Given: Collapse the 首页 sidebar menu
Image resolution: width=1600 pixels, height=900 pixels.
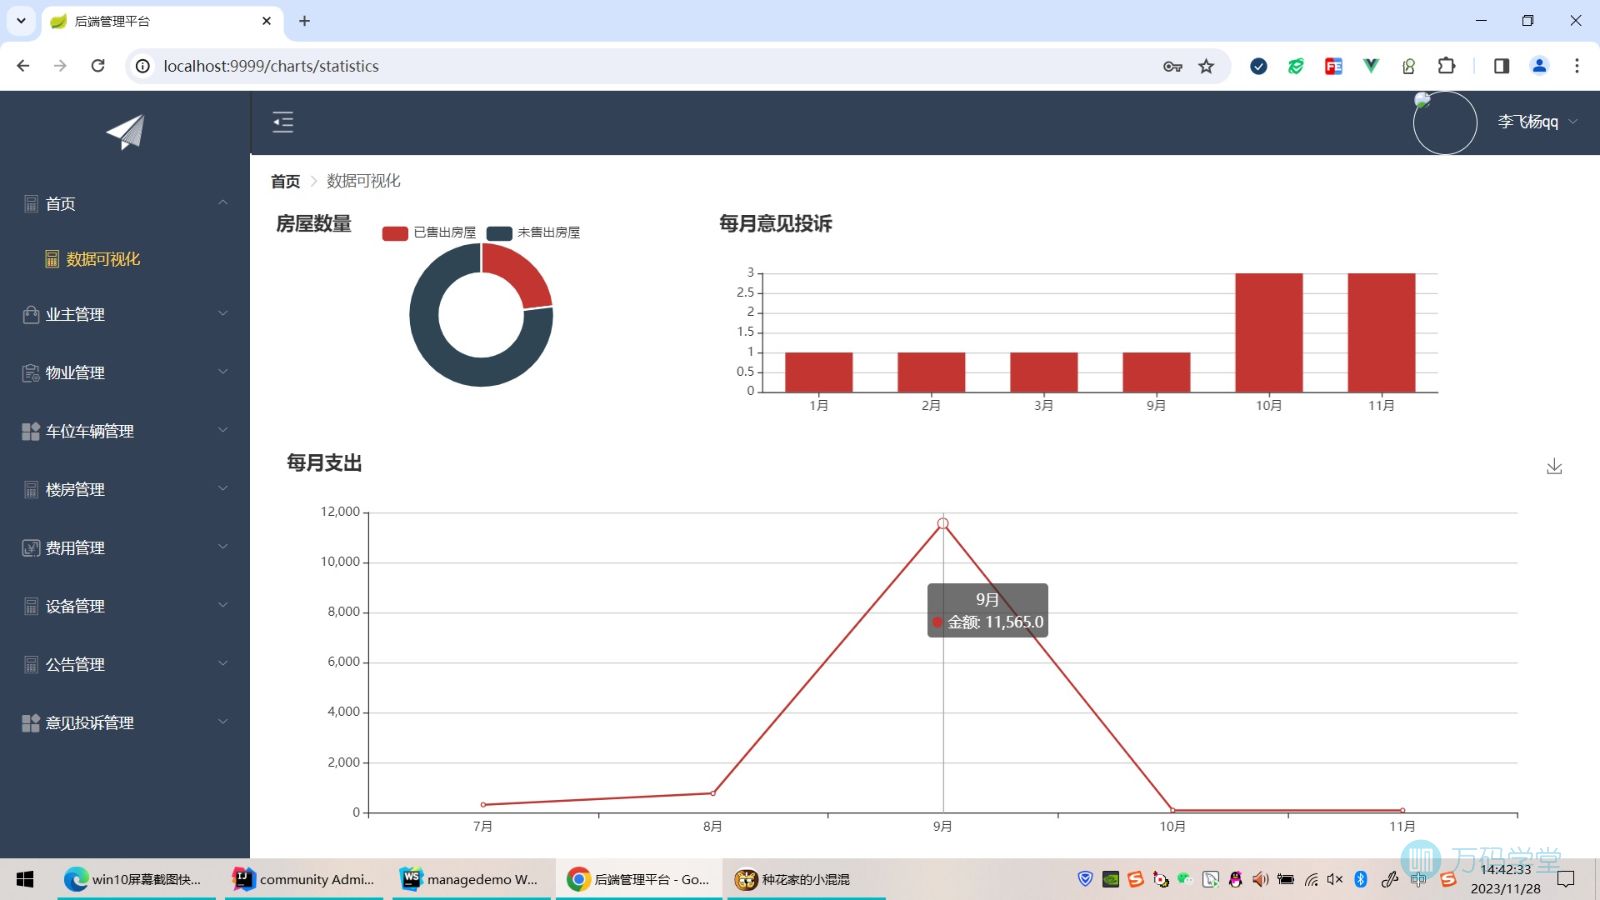Looking at the screenshot, I should click(x=125, y=203).
